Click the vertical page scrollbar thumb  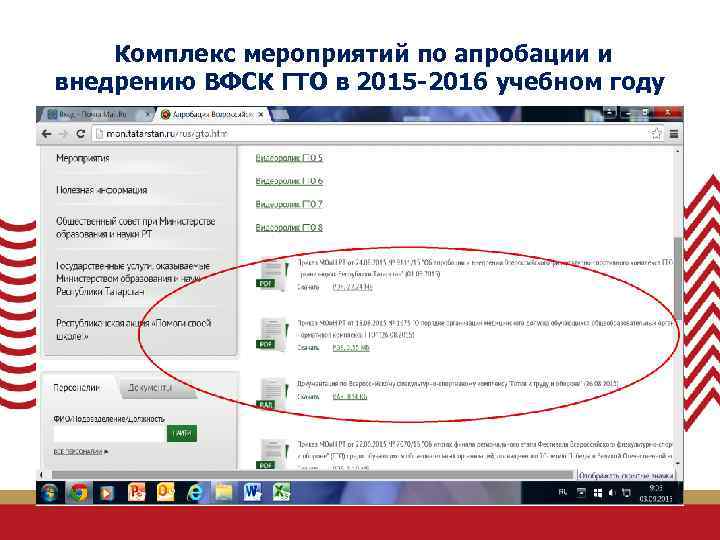click(678, 279)
